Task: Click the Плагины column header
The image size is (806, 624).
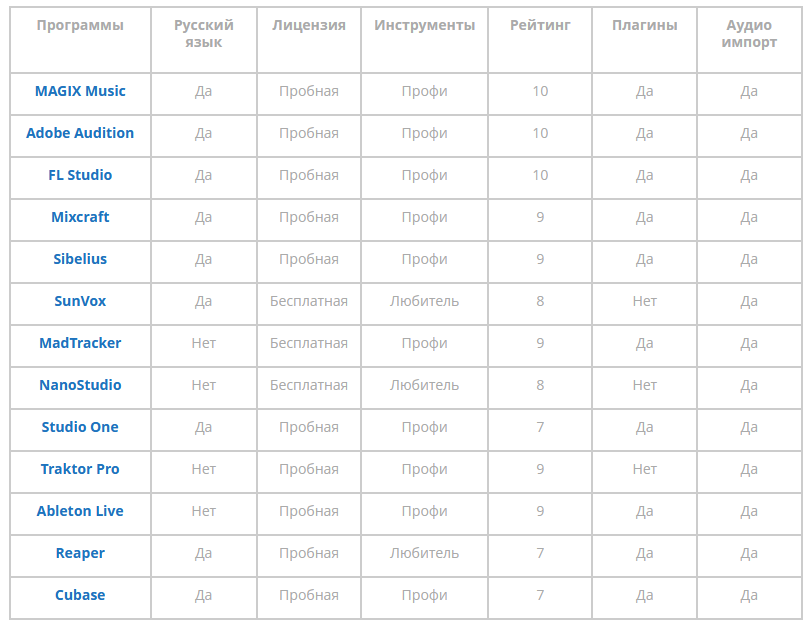Action: 645,25
